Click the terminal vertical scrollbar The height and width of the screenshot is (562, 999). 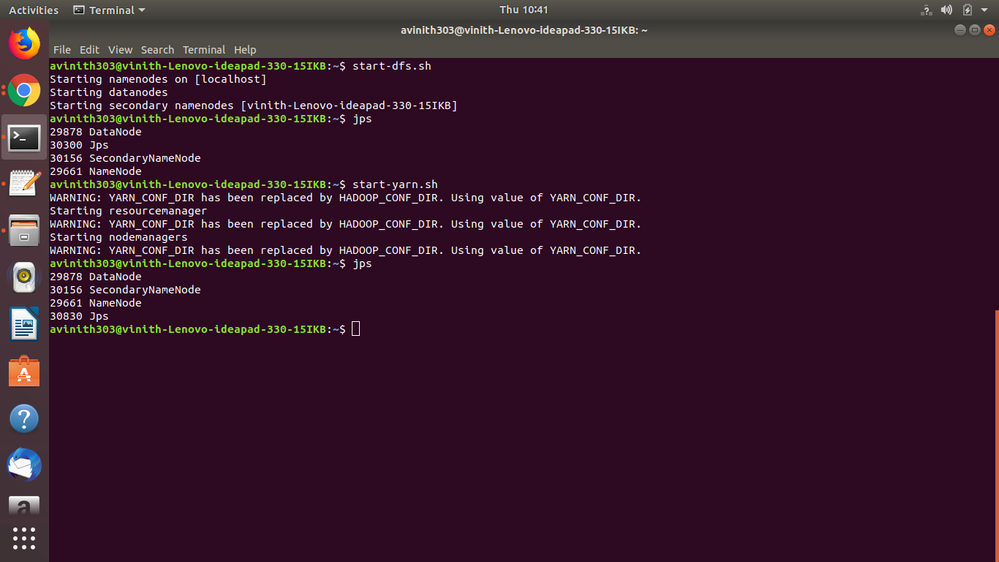pos(996,435)
